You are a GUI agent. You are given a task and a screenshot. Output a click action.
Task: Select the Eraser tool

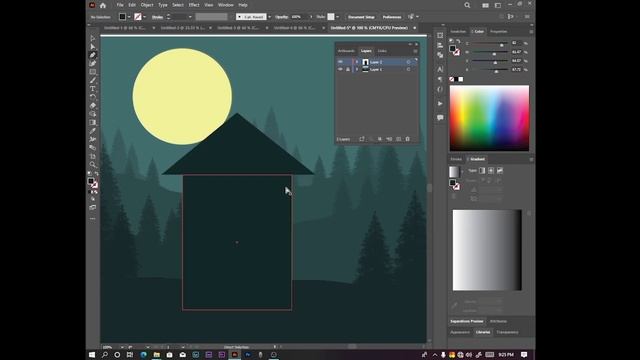(x=93, y=106)
